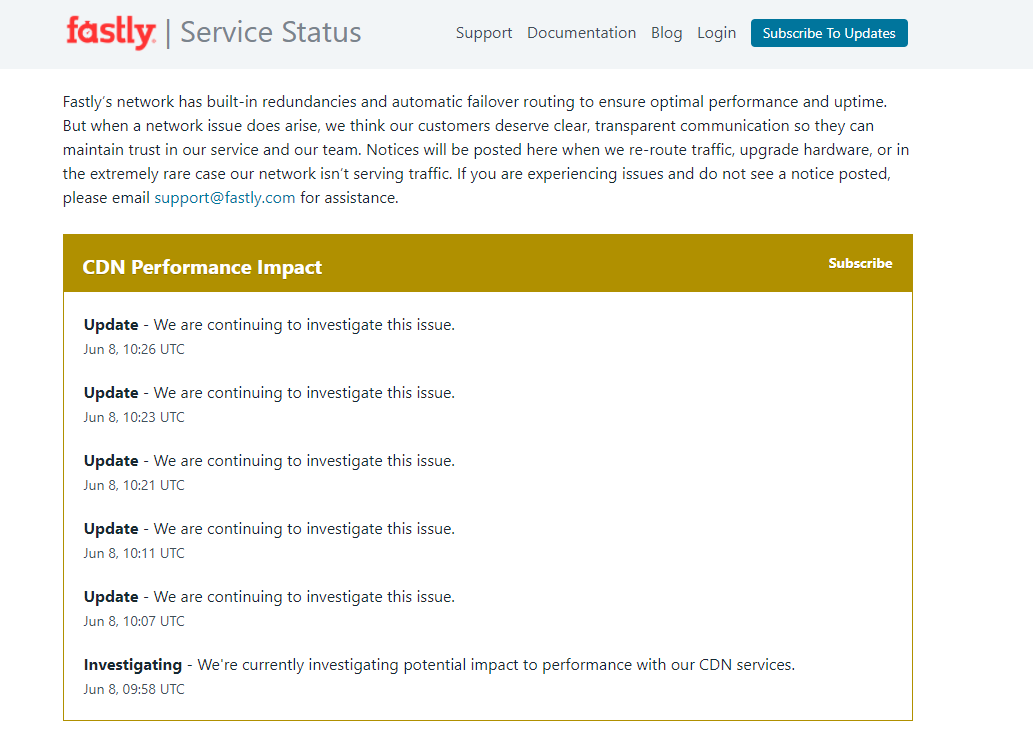The height and width of the screenshot is (739, 1033).
Task: Select the Jun 8, 10:26 UTC timestamp
Action: [x=134, y=349]
